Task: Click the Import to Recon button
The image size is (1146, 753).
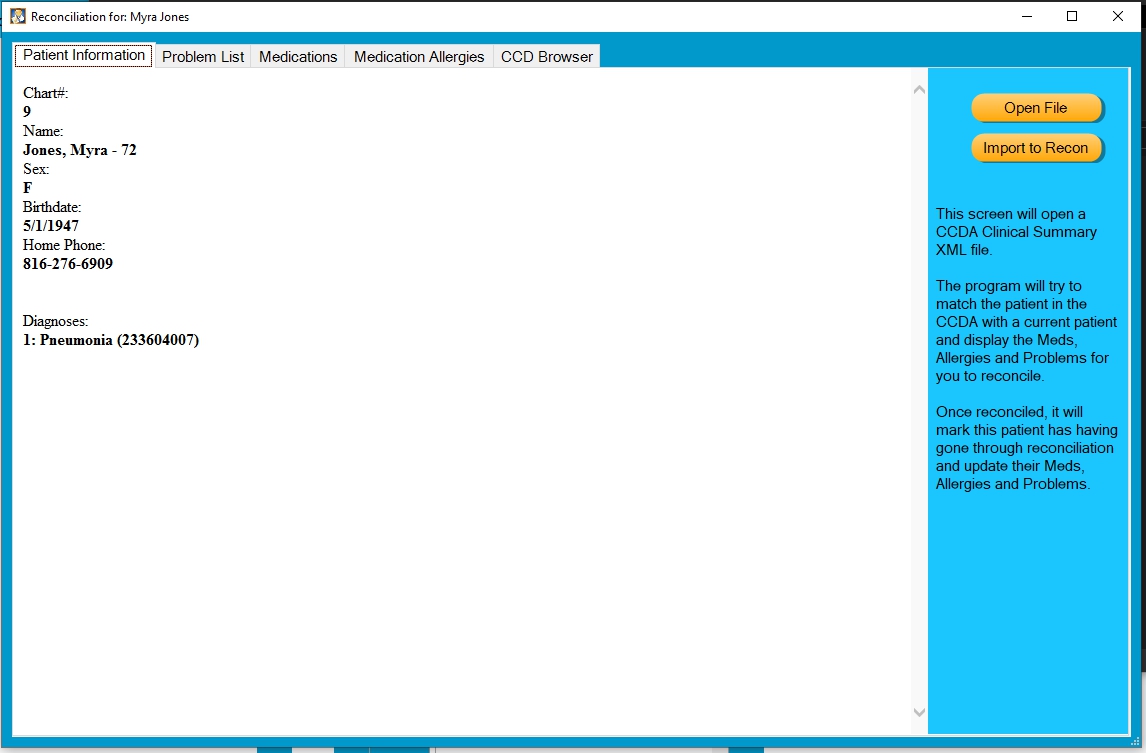Action: tap(1036, 148)
